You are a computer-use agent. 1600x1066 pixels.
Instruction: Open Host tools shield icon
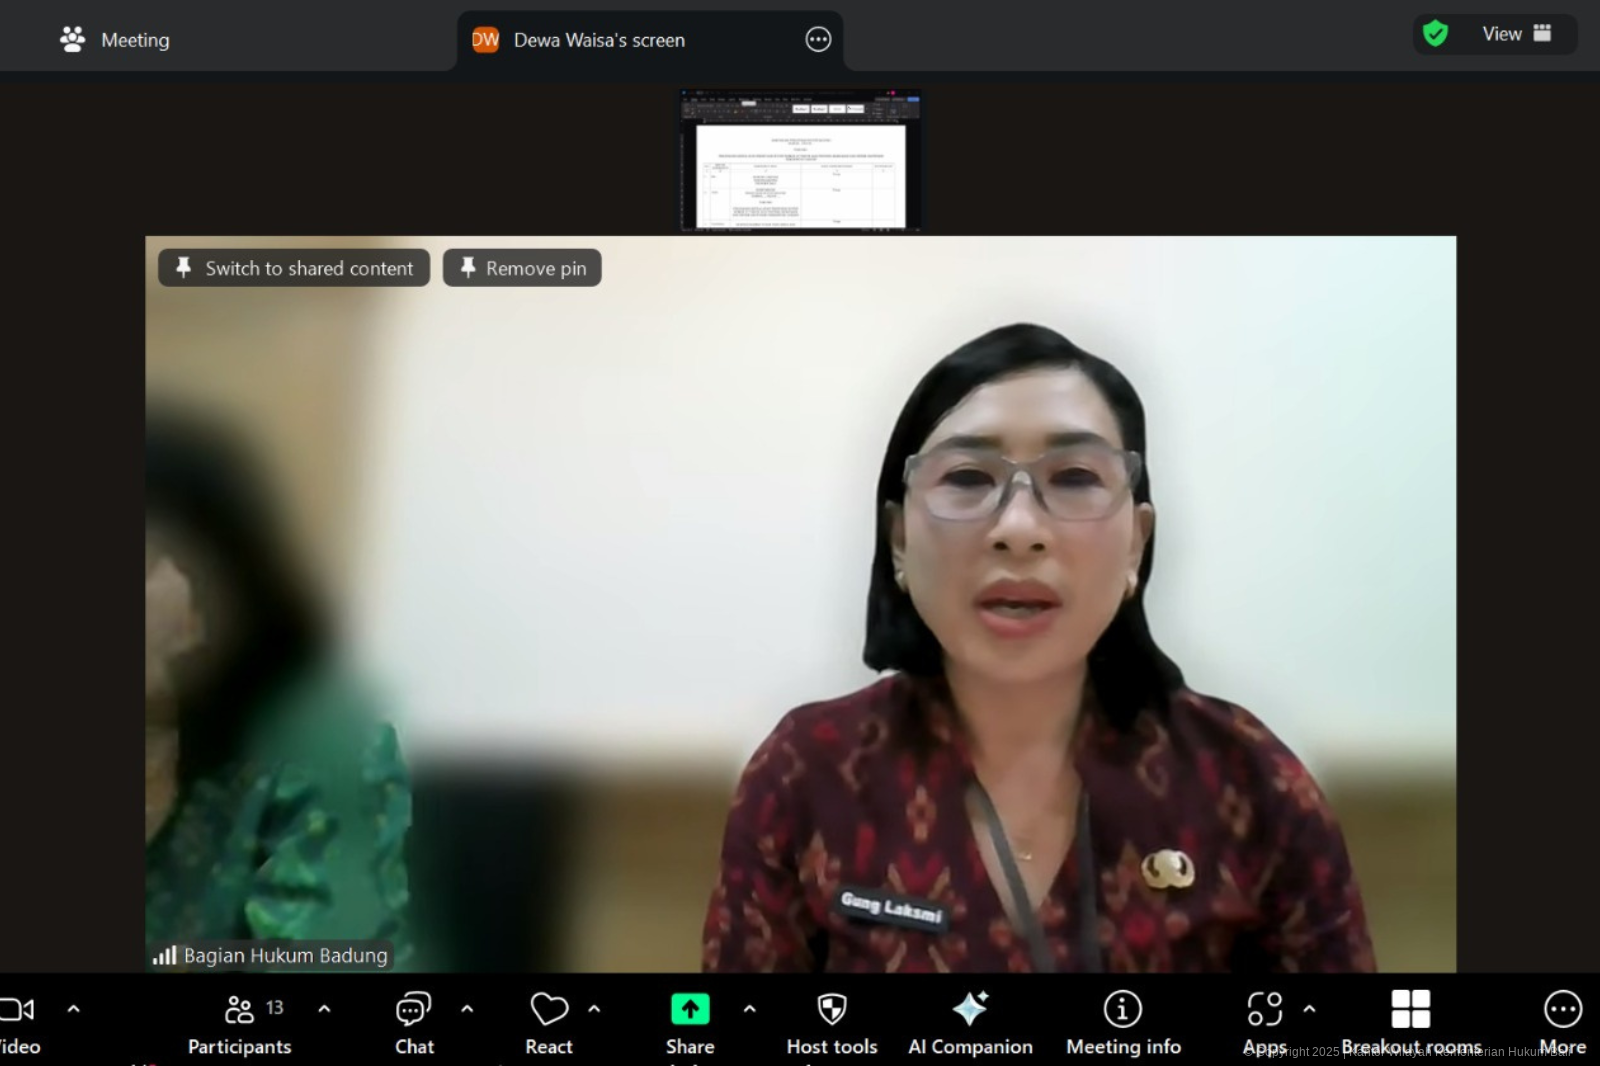coord(831,1010)
